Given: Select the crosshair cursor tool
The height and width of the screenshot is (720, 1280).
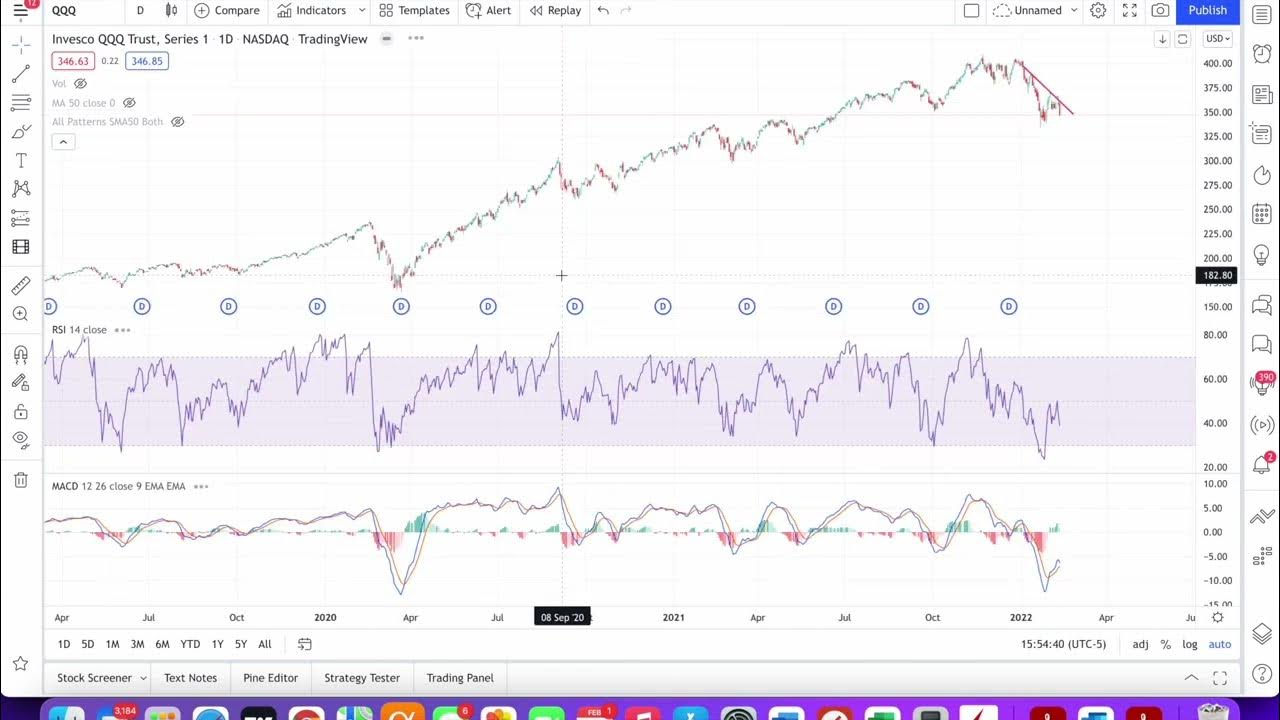Looking at the screenshot, I should point(20,46).
